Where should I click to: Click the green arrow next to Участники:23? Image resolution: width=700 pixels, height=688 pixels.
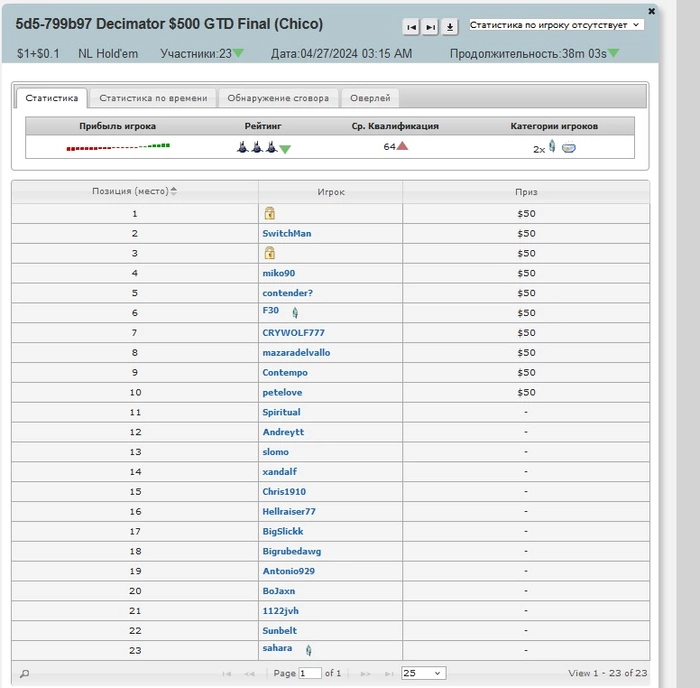tap(238, 54)
